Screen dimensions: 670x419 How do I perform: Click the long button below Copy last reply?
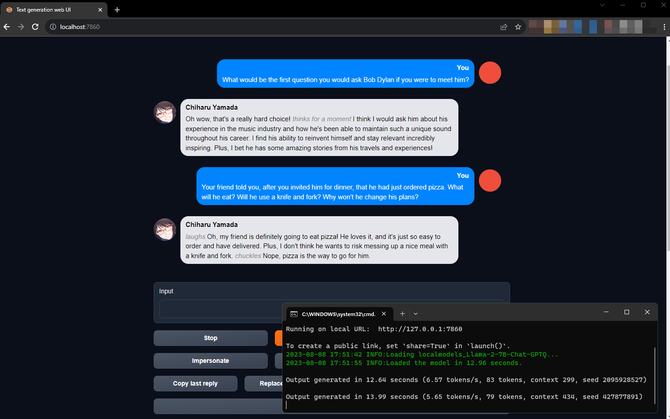218,406
